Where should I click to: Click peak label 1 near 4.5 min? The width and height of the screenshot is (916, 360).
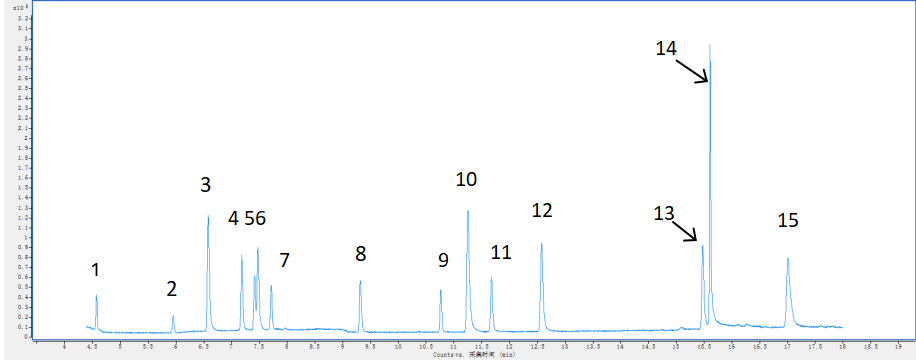click(96, 270)
